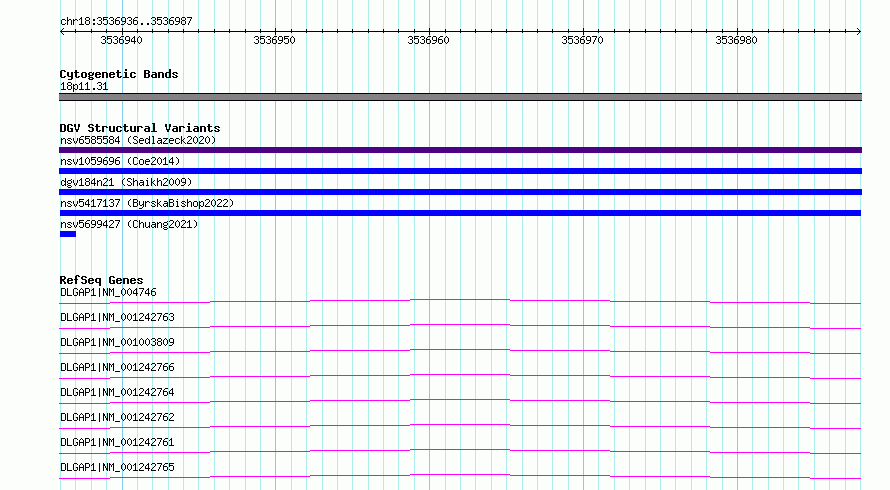
Task: Click ruler position 3536980
Action: pos(736,40)
